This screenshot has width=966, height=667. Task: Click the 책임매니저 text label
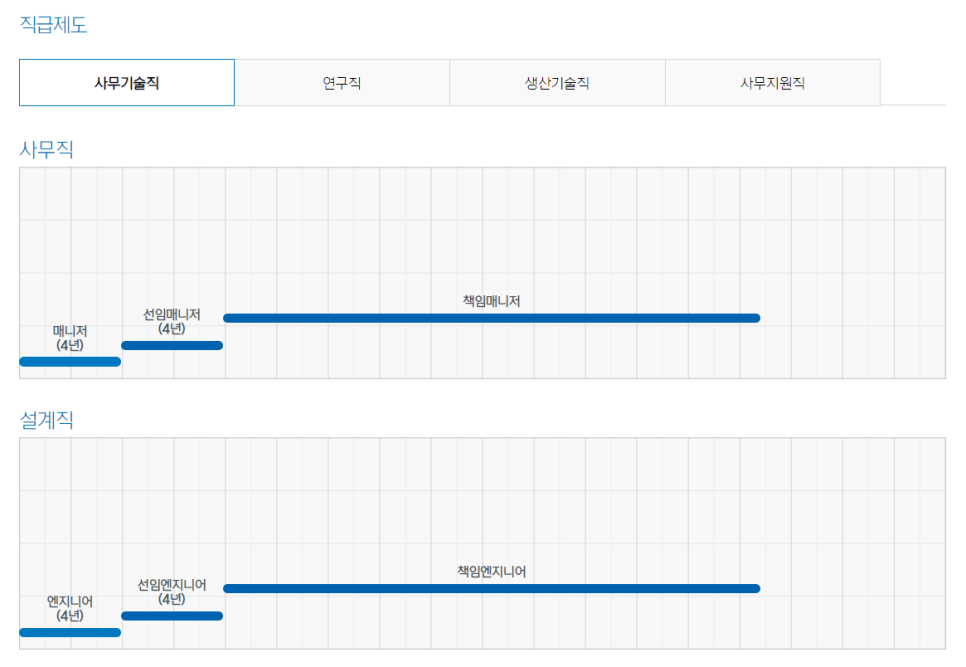click(x=491, y=301)
